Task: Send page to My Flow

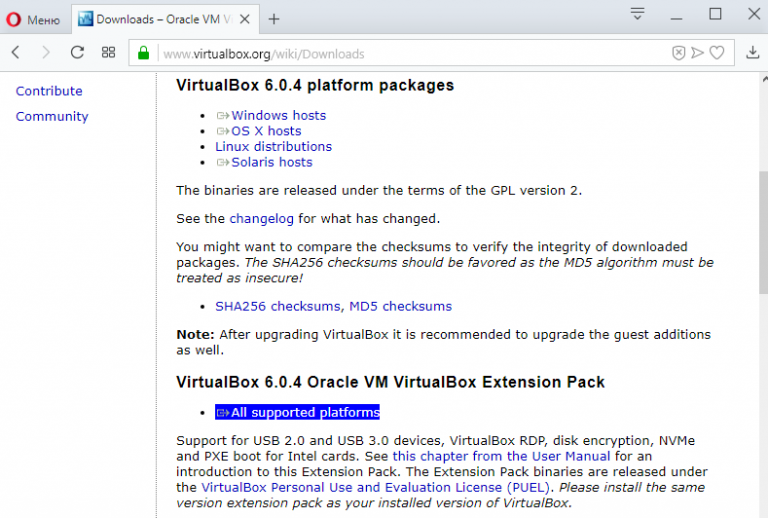Action: coord(697,53)
